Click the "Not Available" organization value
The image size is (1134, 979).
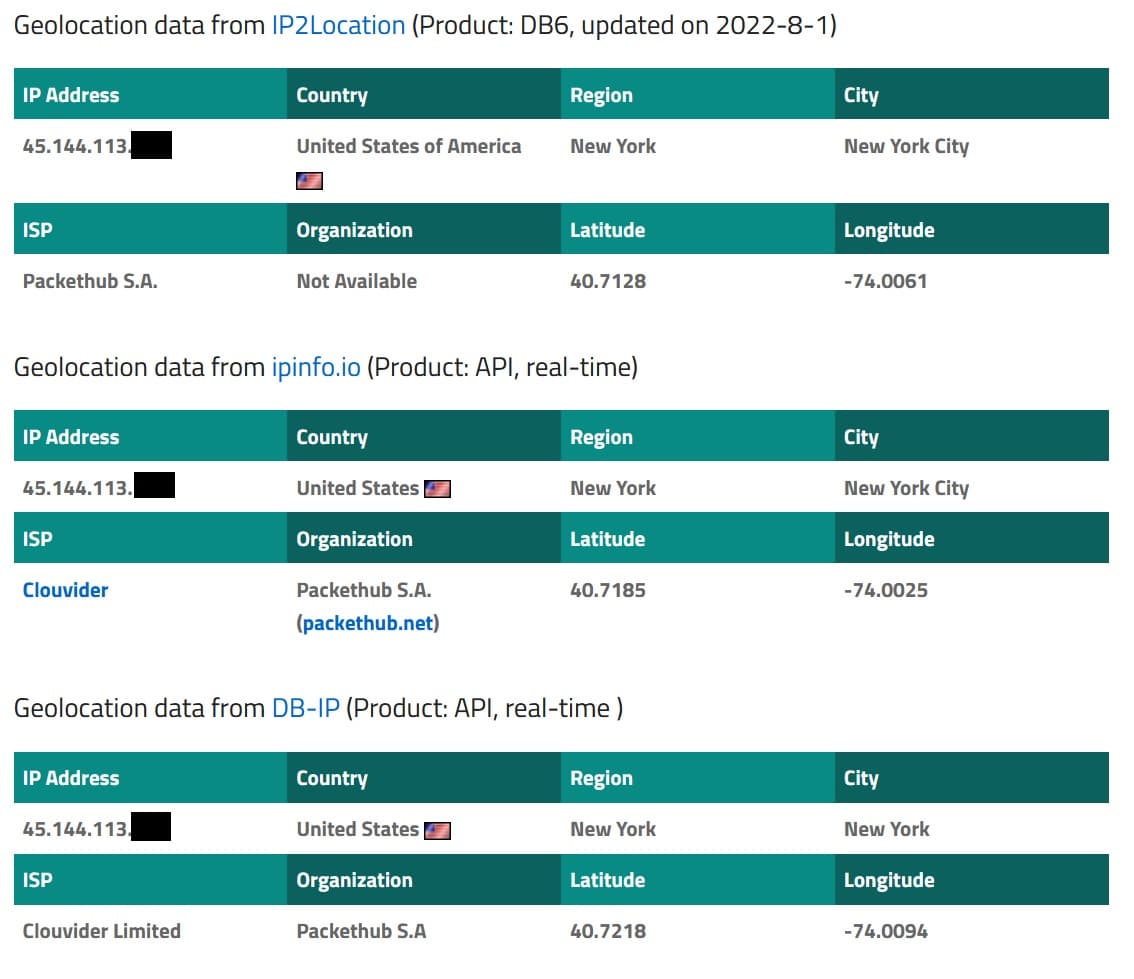point(356,281)
